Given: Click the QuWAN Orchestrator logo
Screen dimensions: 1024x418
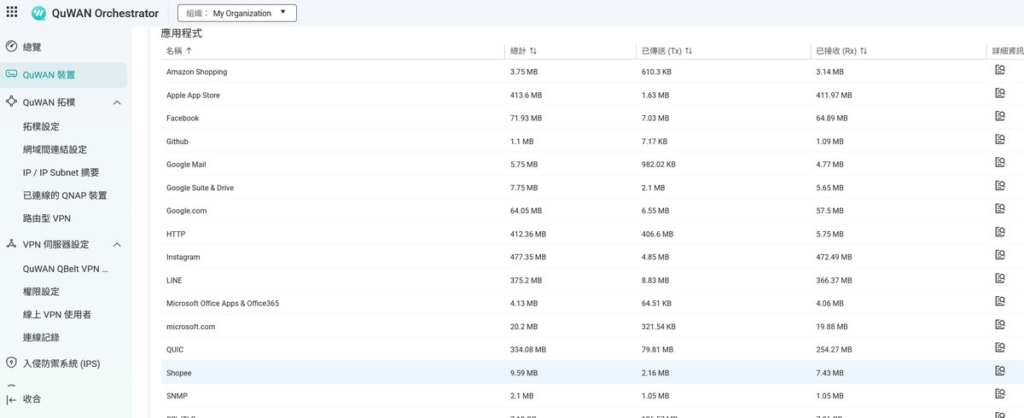Looking at the screenshot, I should click(x=95, y=13).
